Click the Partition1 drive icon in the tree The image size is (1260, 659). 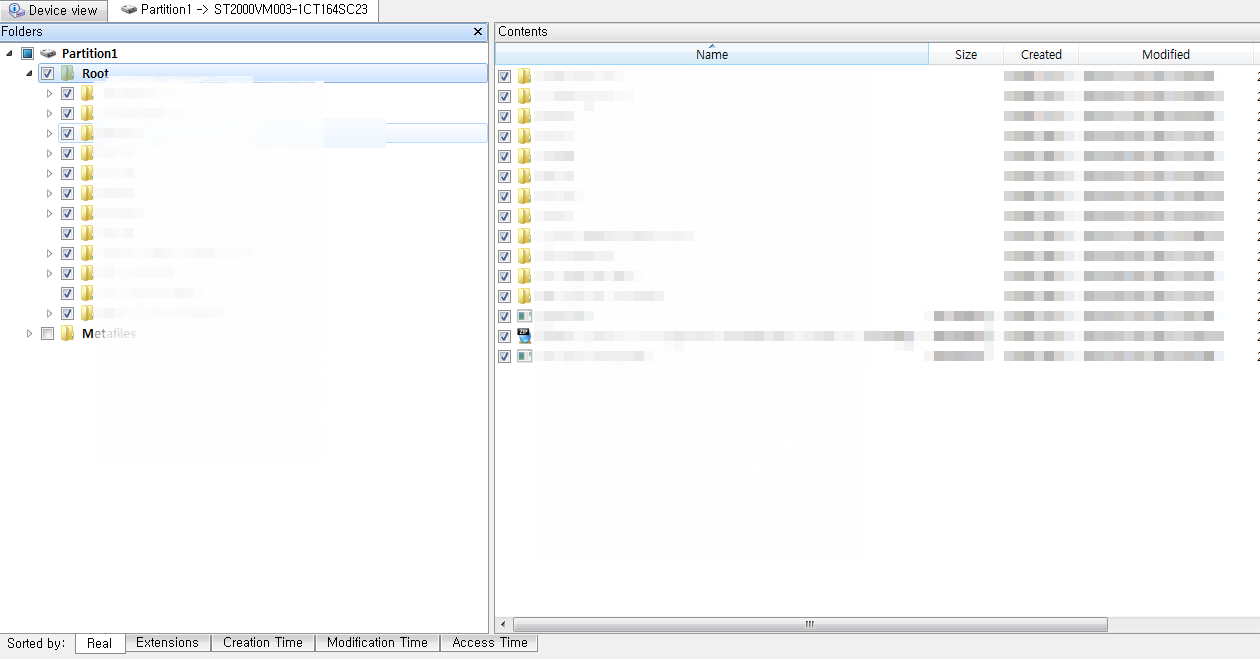[48, 53]
